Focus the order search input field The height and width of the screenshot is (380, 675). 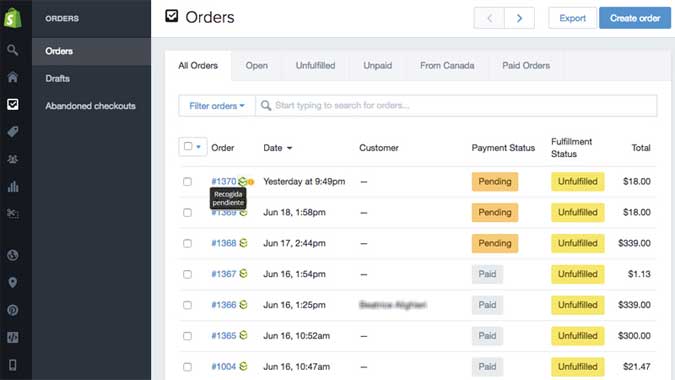pos(456,105)
